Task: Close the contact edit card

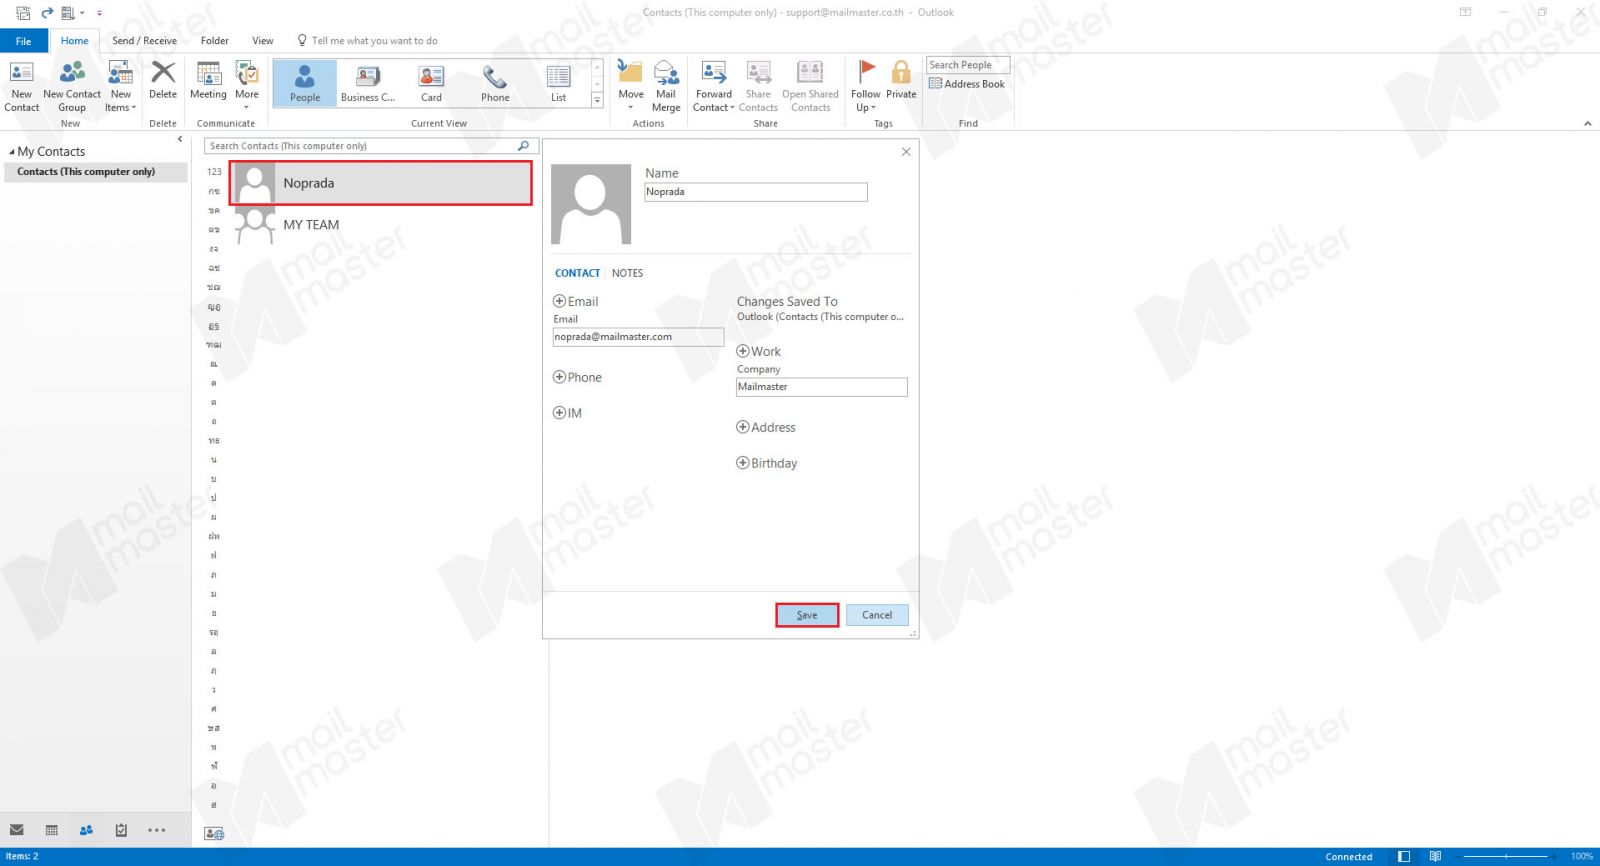Action: coord(906,152)
